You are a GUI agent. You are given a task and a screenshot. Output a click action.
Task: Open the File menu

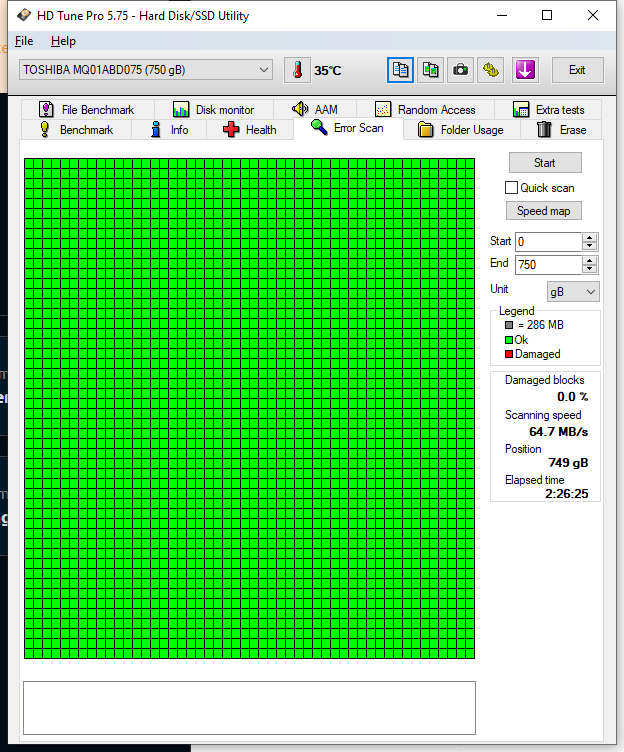click(x=24, y=41)
